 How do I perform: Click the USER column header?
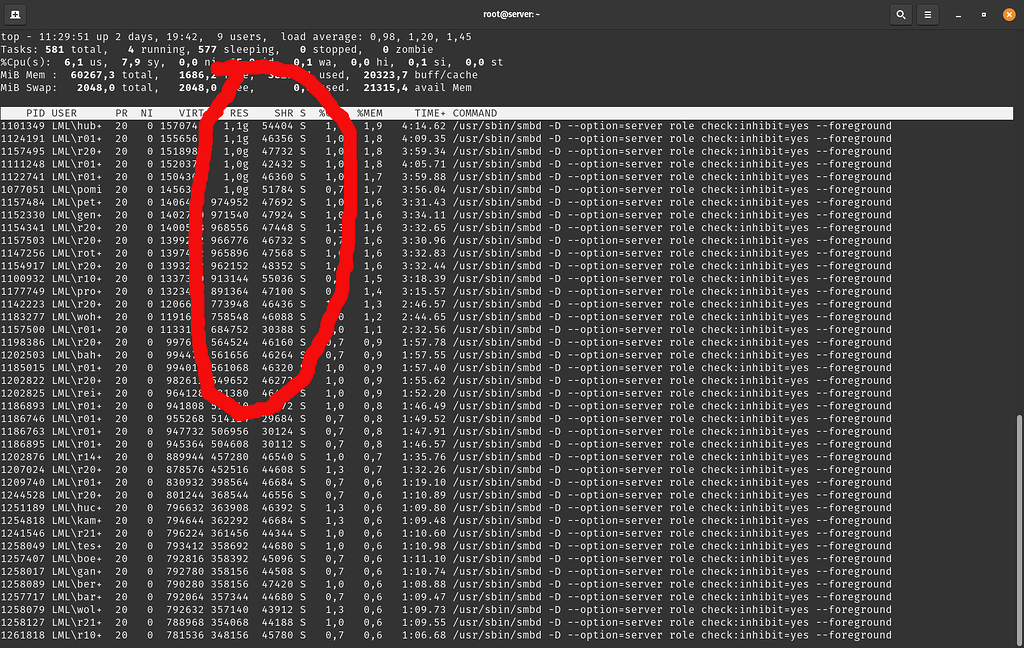(x=63, y=113)
